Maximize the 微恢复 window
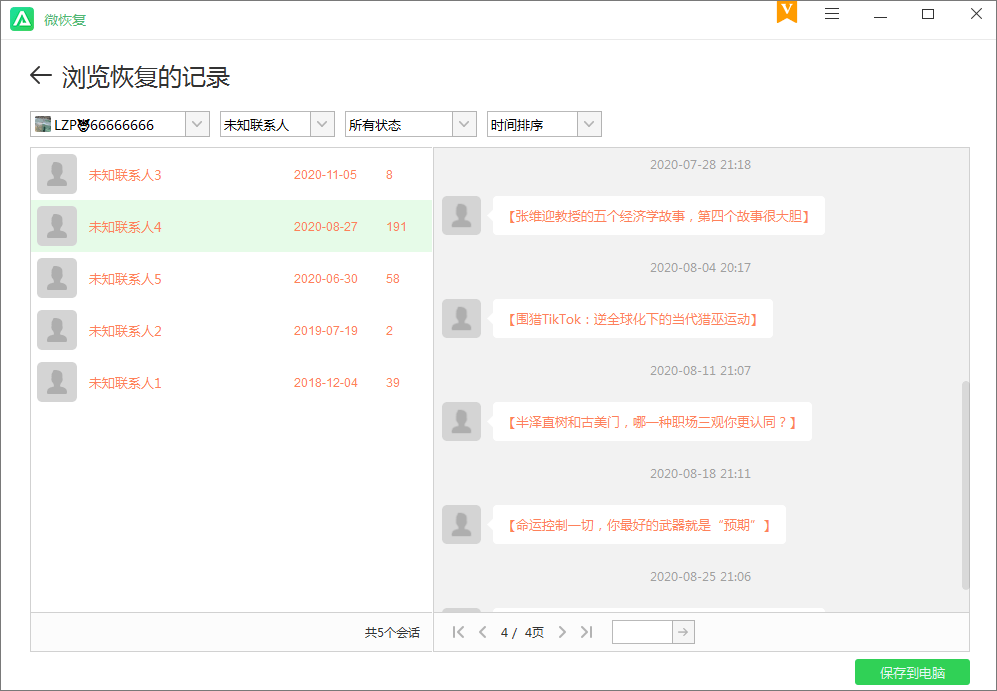997x691 pixels. pyautogui.click(x=928, y=13)
